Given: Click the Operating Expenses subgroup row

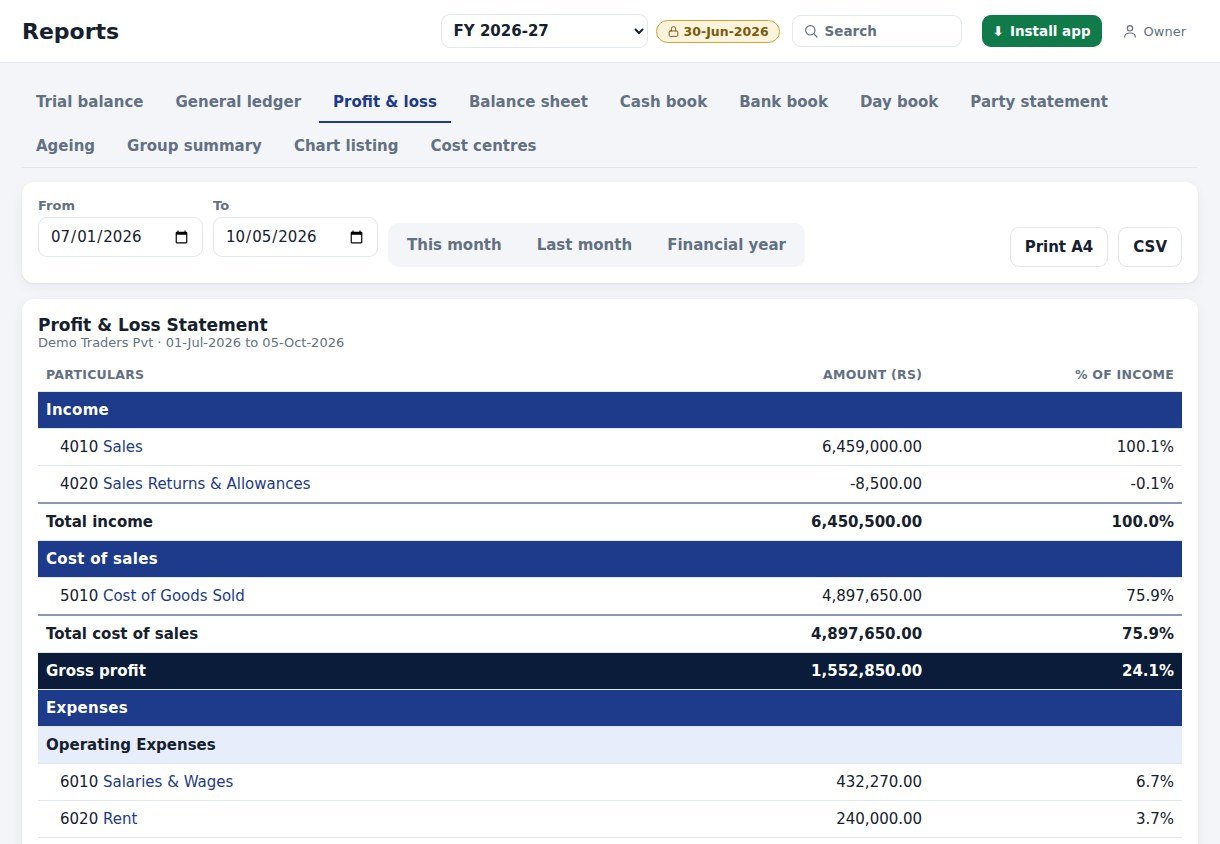Looking at the screenshot, I should [x=610, y=745].
